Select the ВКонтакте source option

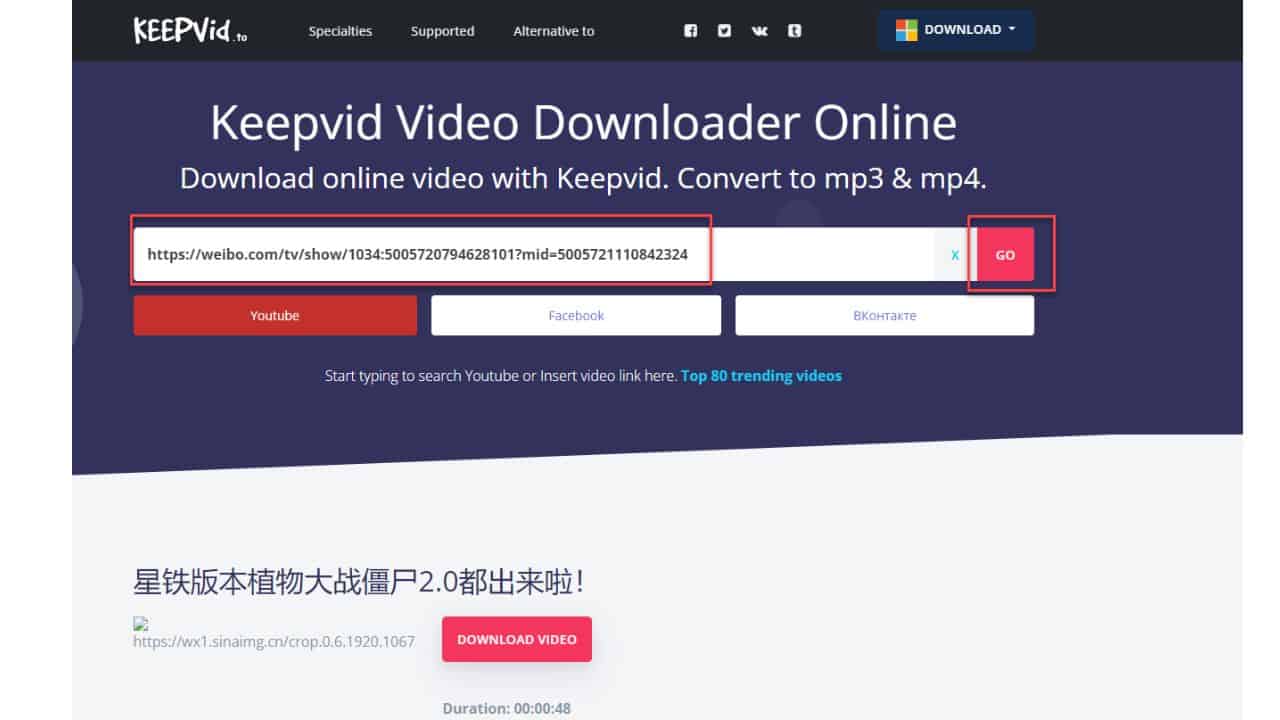point(884,315)
